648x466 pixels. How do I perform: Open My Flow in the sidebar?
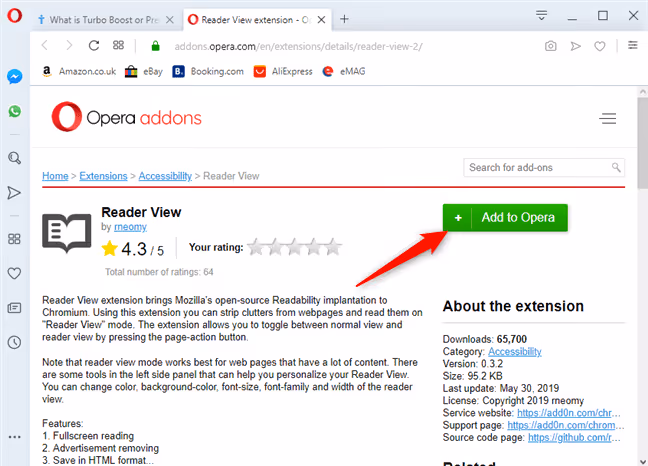(x=14, y=193)
